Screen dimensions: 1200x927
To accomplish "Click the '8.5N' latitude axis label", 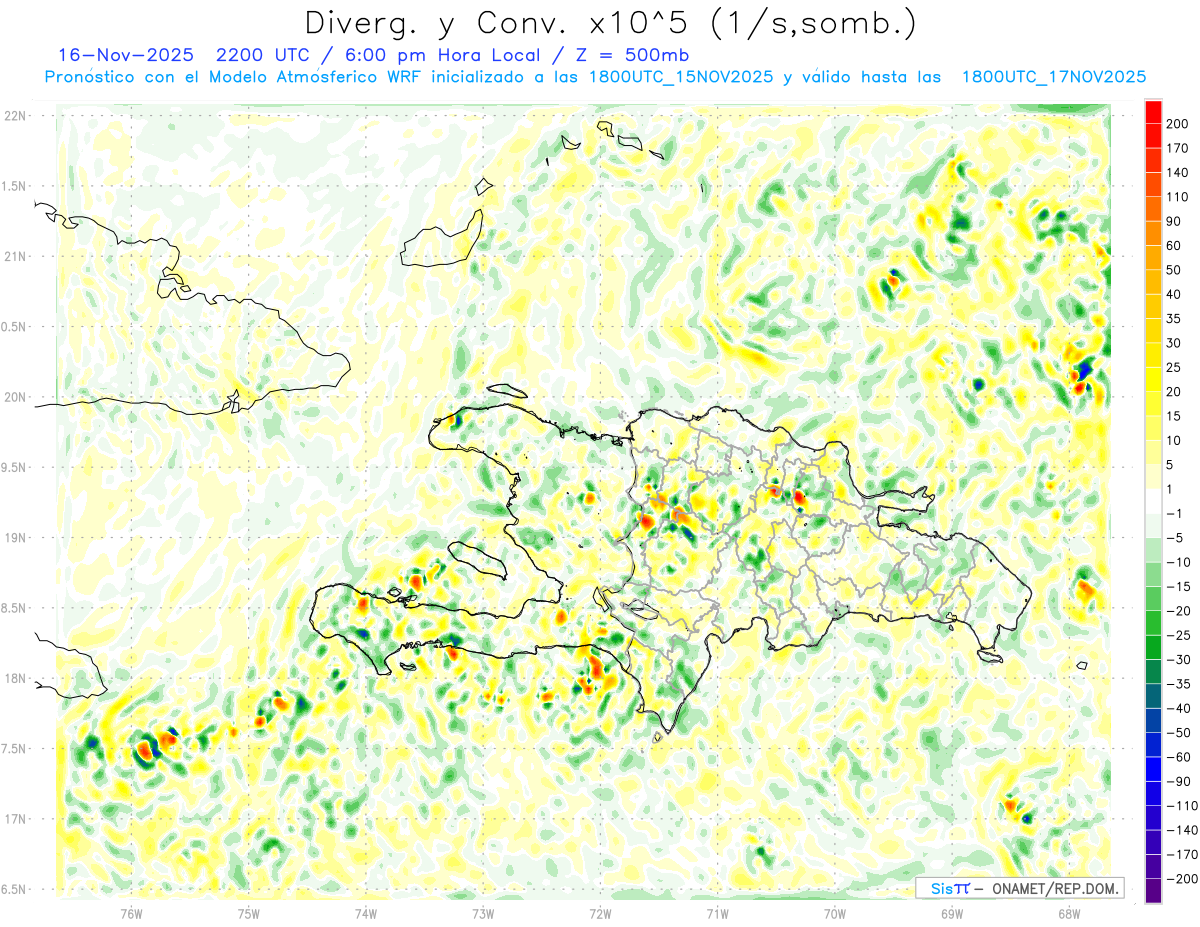I will (x=13, y=608).
